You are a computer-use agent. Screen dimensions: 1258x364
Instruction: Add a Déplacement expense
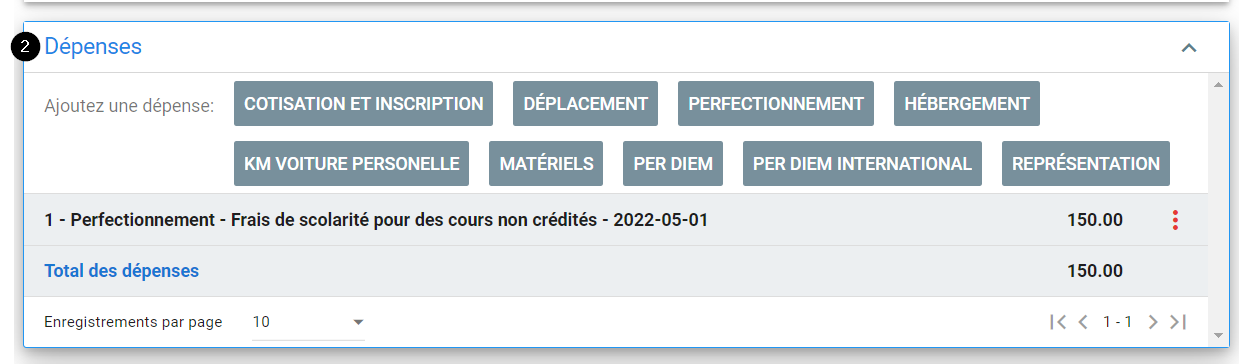pyautogui.click(x=585, y=104)
